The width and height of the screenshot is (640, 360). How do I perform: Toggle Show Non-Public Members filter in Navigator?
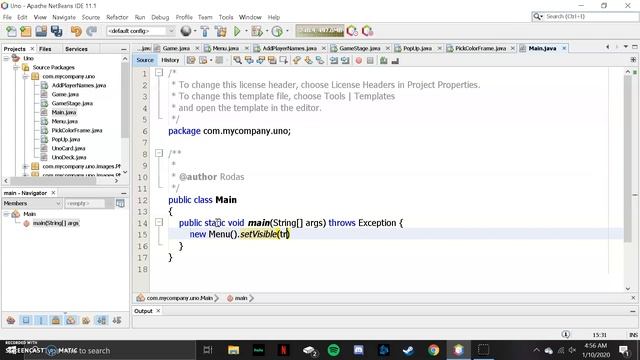(56, 320)
